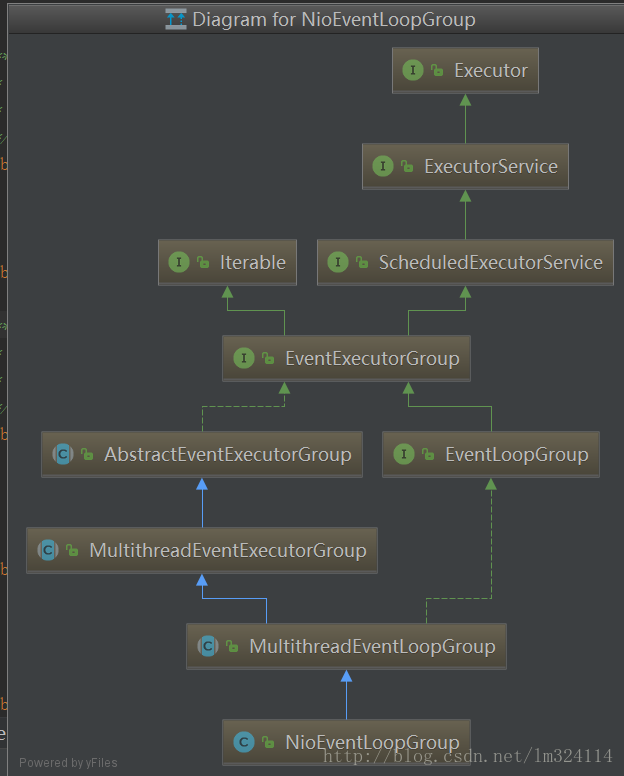
Task: Click the 'Diagram for NioEventLoopGroup' title text
Action: coord(334,20)
